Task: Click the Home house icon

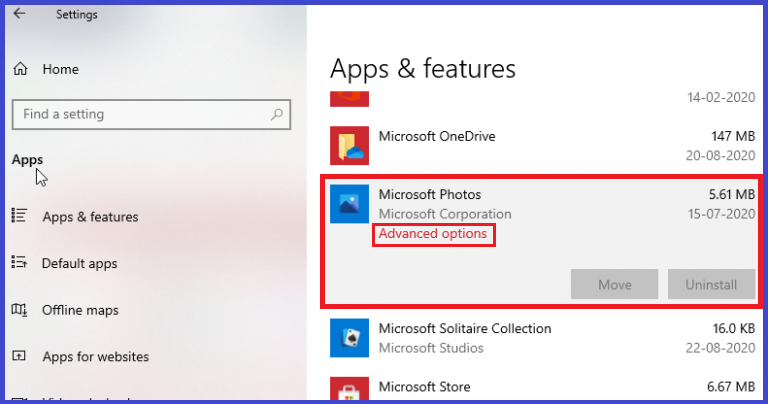Action: 20,69
